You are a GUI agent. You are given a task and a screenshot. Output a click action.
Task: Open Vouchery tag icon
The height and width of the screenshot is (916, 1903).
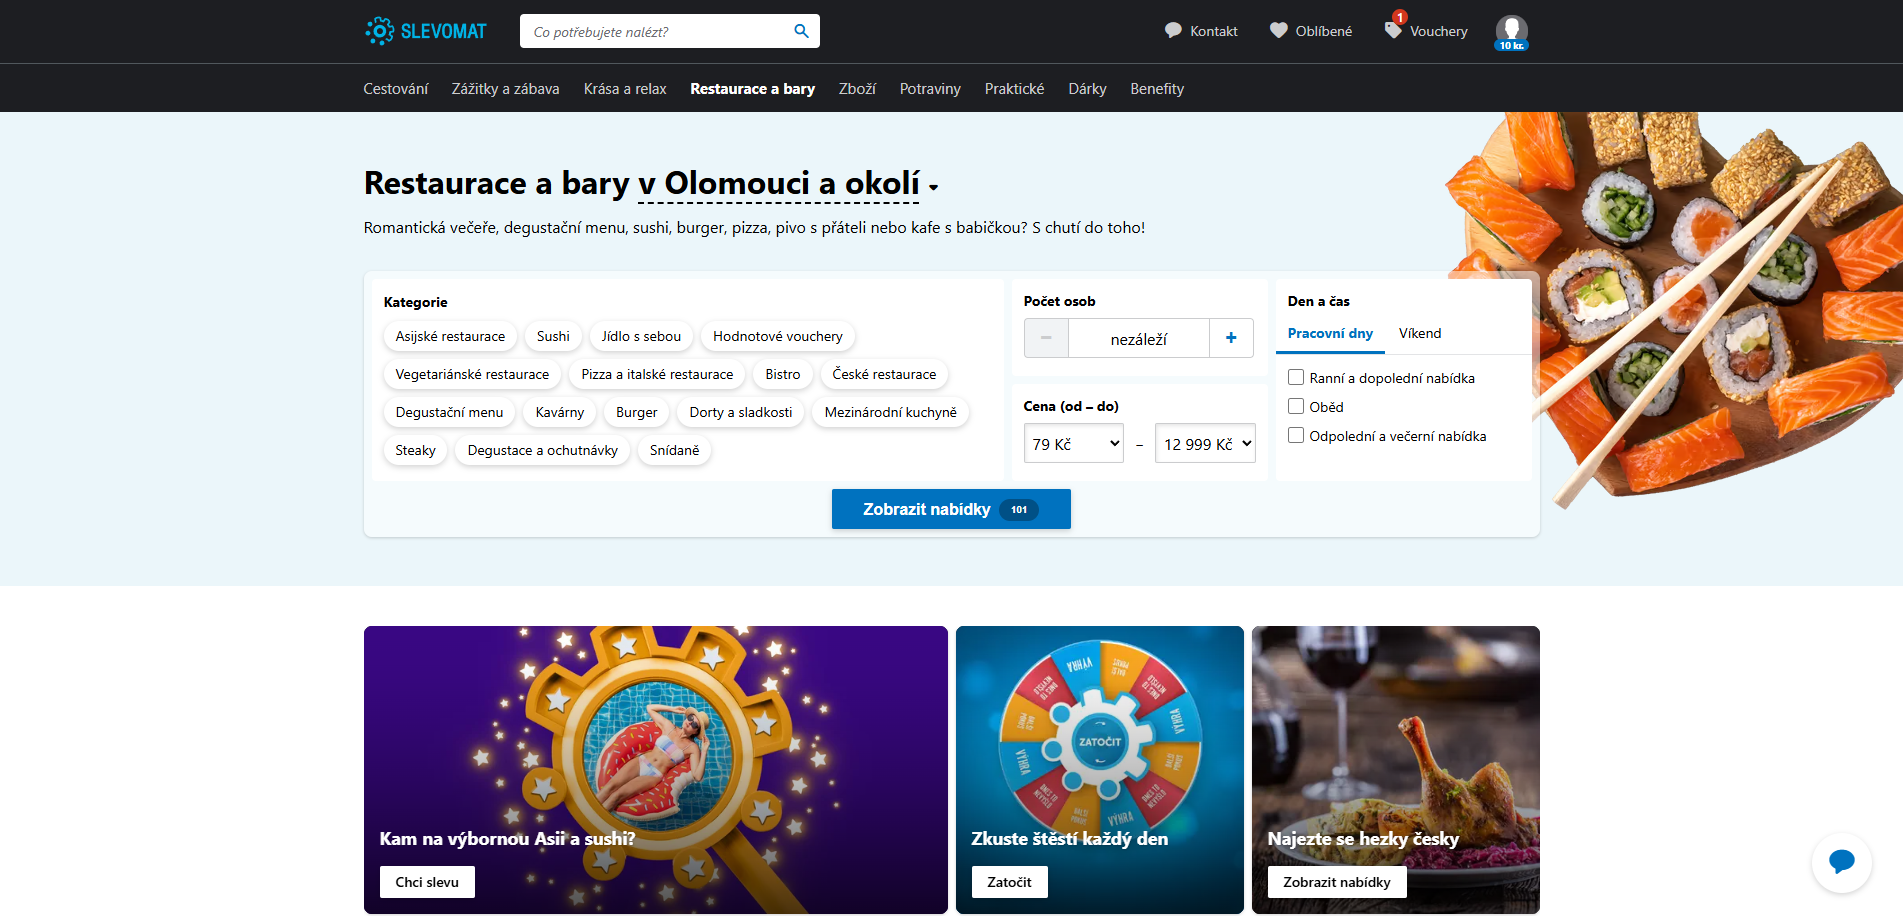(x=1393, y=31)
